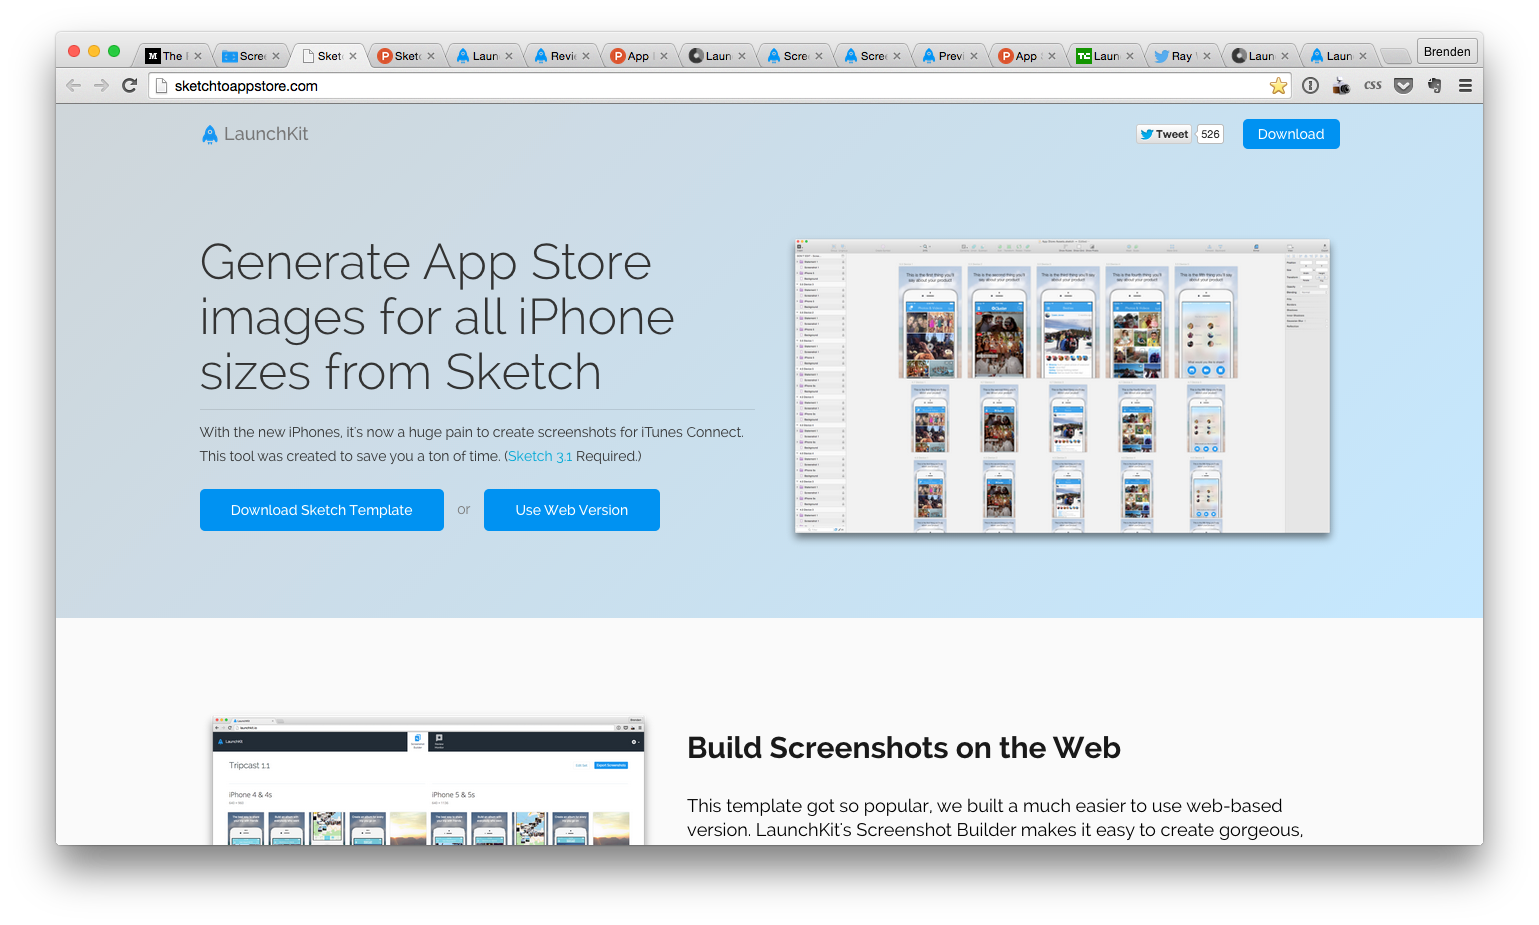Reload the sketchtoappstore.com page
This screenshot has width=1539, height=925.
[x=129, y=86]
